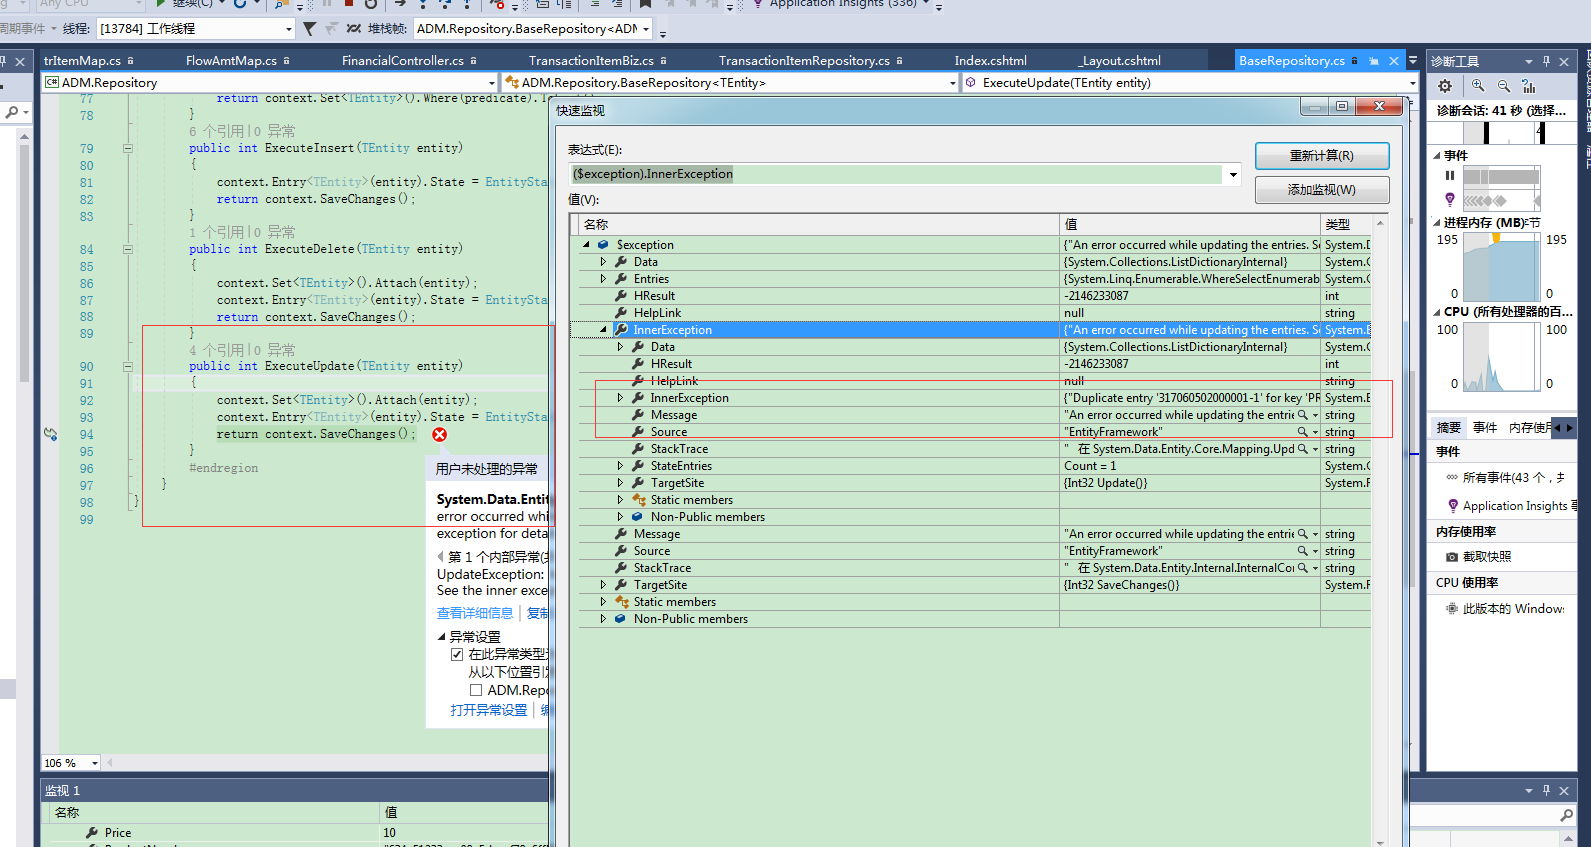Viewport: 1591px width, 847px height.
Task: Switch to the FlowAmtMap.cs tab
Action: pos(231,61)
